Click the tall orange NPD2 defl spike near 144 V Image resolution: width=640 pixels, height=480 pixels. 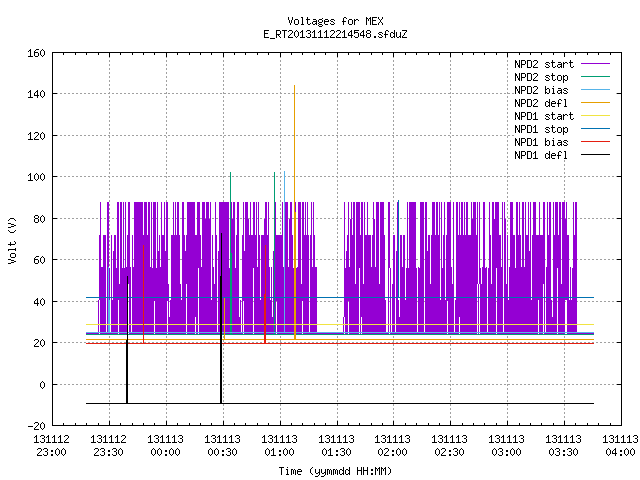coord(294,212)
